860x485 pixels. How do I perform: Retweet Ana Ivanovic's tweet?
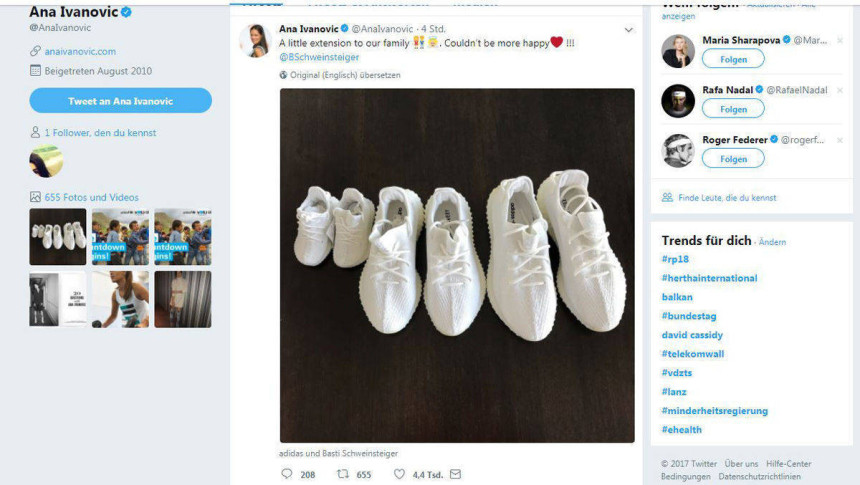tap(343, 474)
